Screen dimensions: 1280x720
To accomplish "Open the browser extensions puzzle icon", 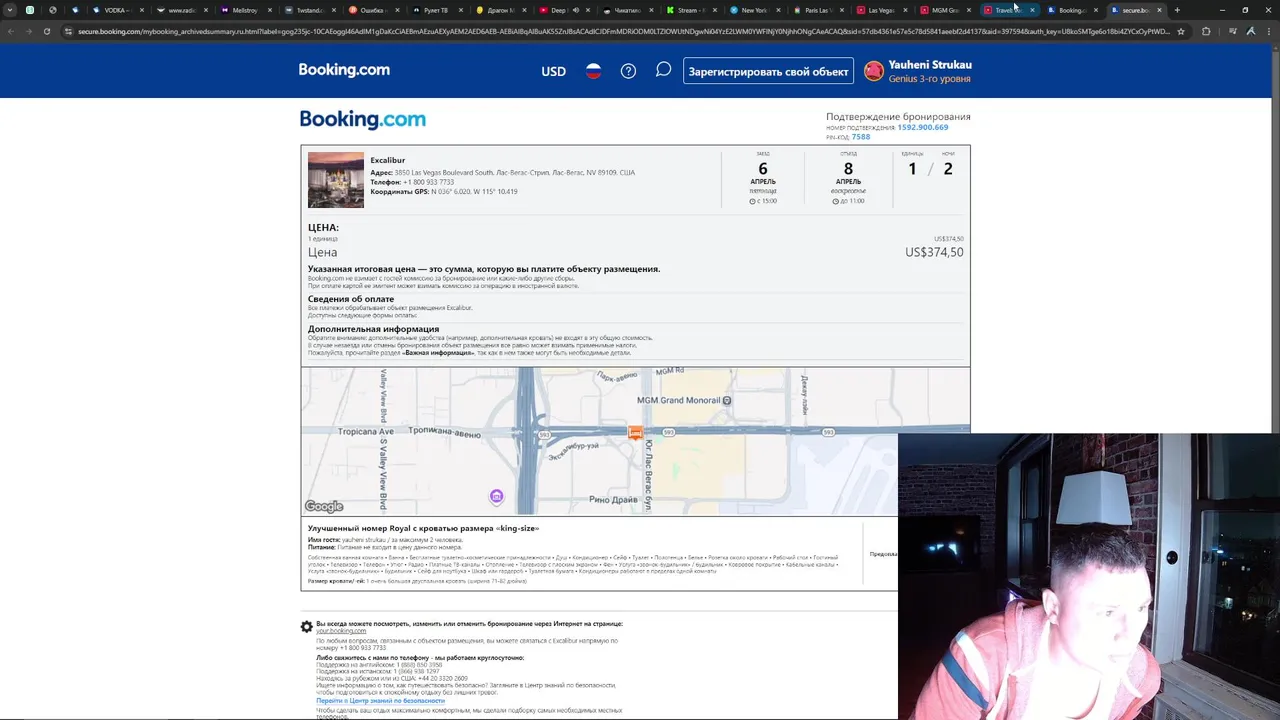I will [1206, 31].
